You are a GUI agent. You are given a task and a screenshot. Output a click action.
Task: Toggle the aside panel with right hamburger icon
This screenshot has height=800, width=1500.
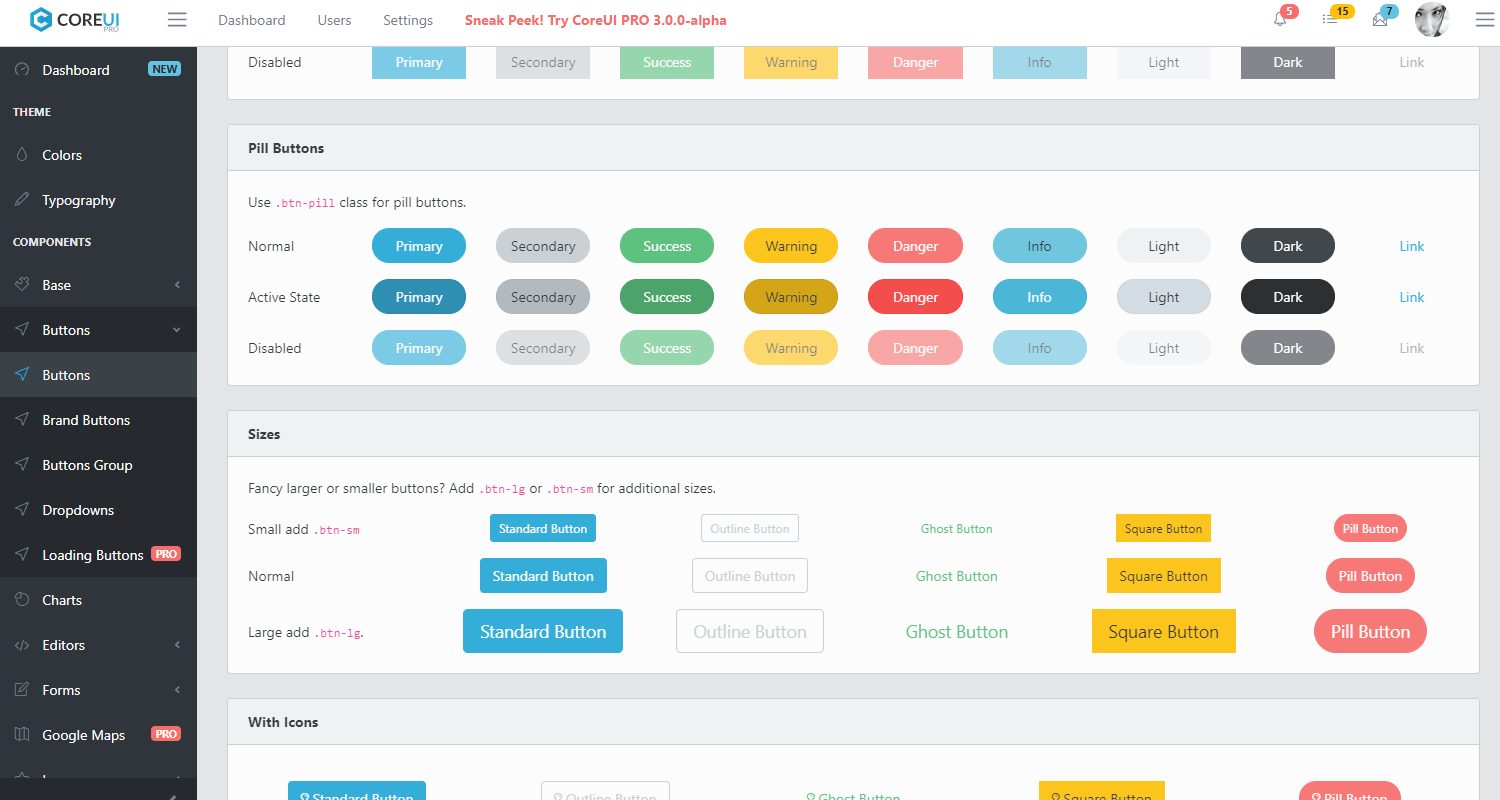1485,19
